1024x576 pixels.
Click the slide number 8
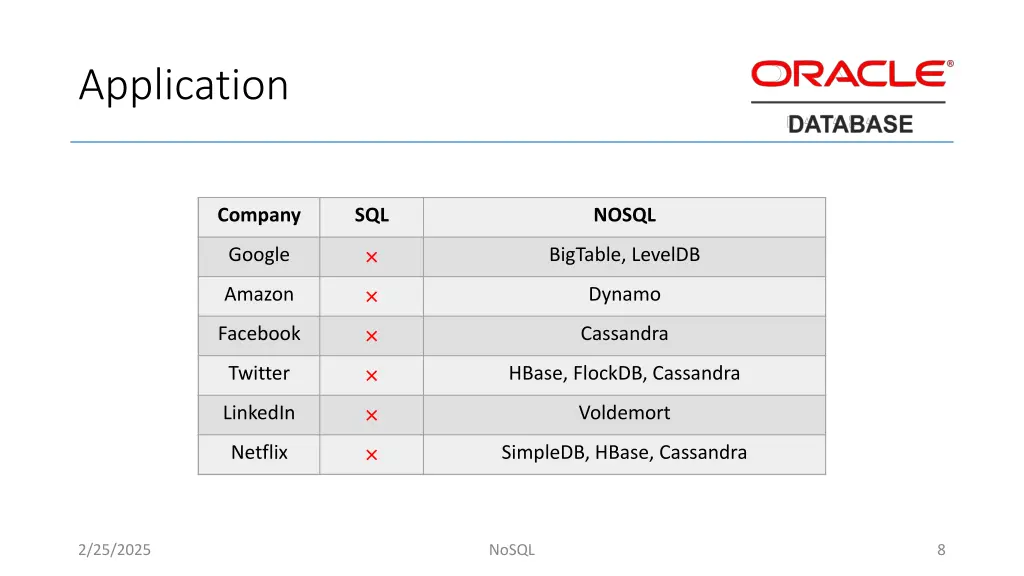point(941,550)
